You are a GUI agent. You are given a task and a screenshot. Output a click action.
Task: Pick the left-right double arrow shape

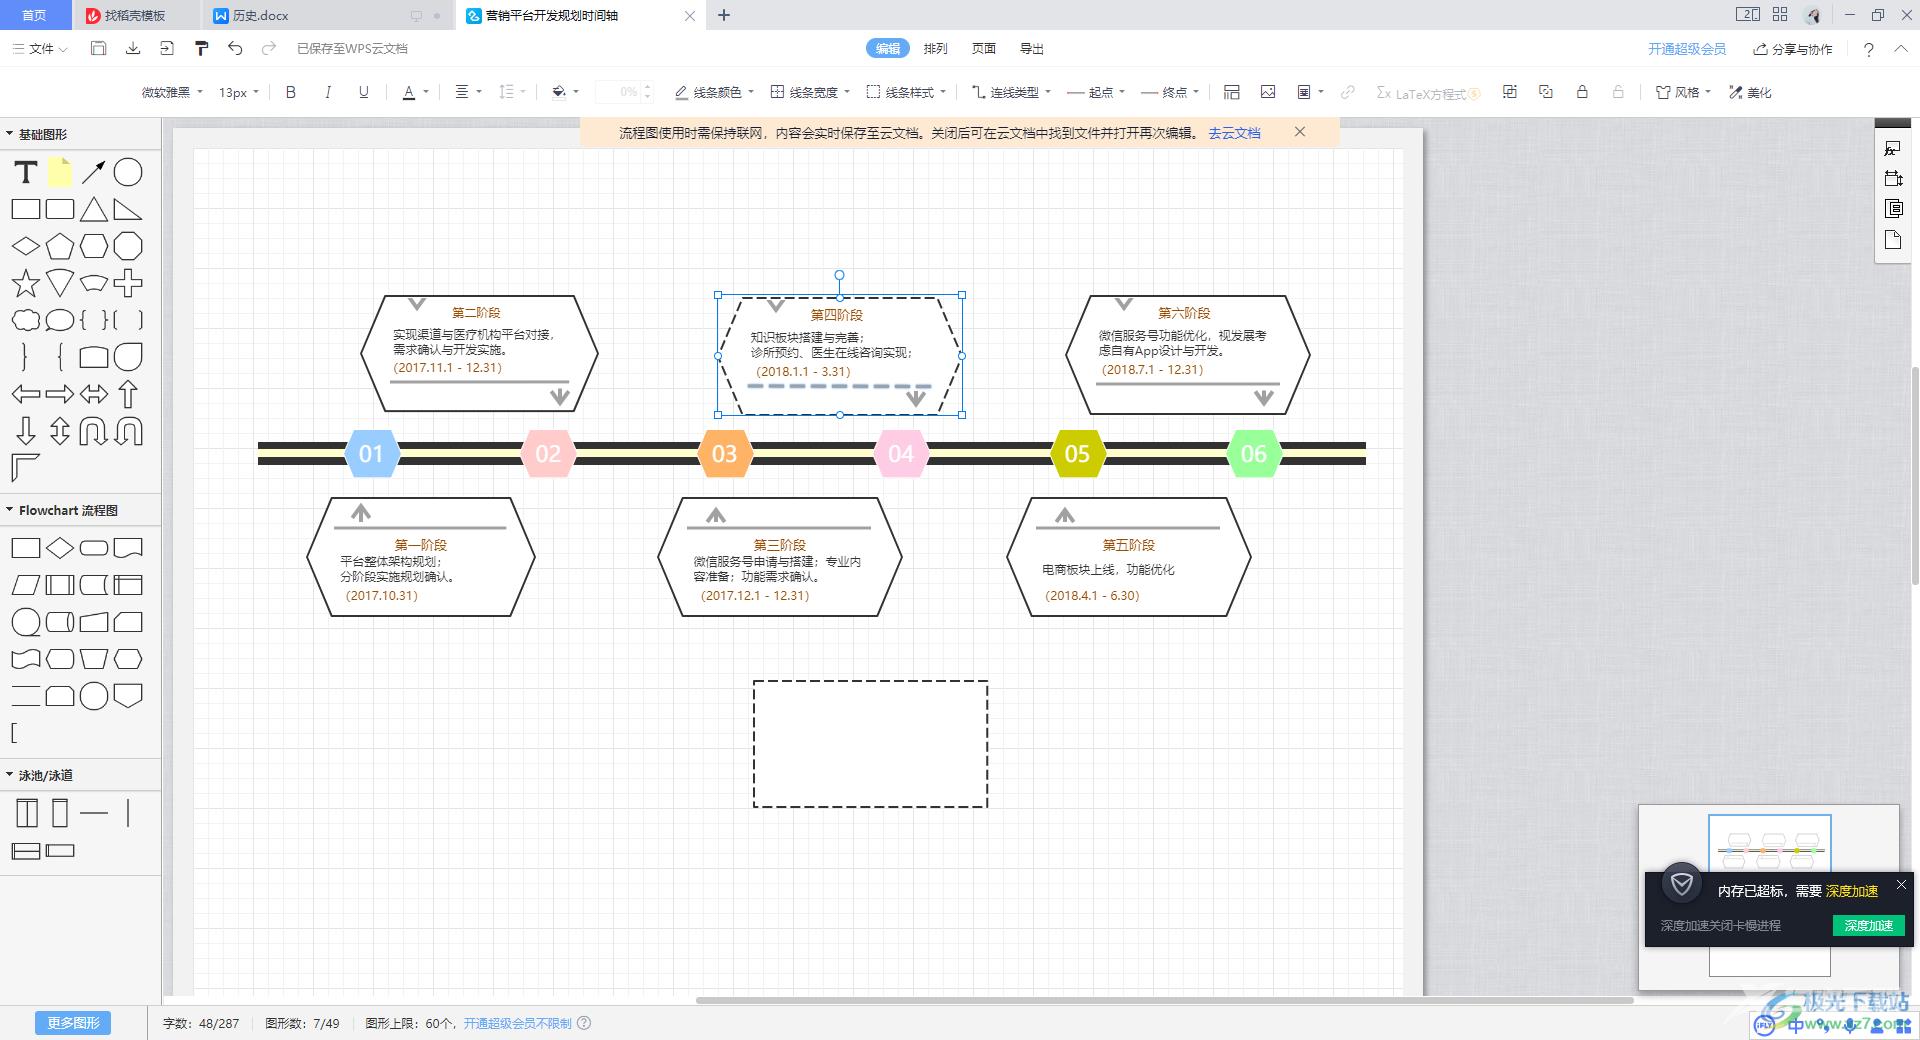pos(94,394)
